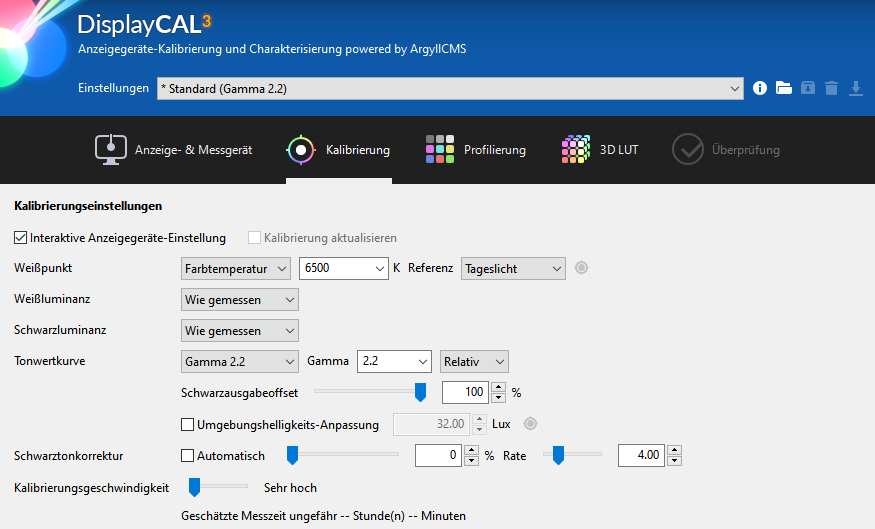The image size is (875, 529).
Task: Open the Gamma value 2.2 dropdown
Action: (394, 362)
